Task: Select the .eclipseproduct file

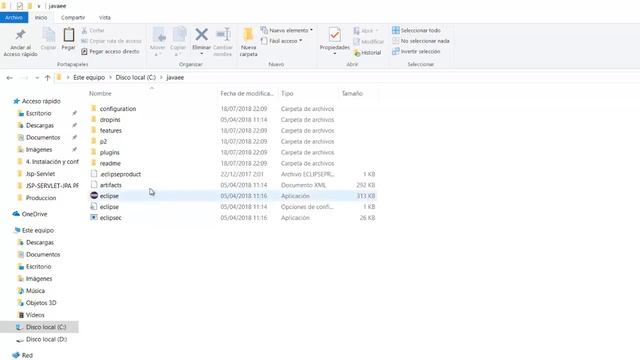Action: [x=120, y=174]
